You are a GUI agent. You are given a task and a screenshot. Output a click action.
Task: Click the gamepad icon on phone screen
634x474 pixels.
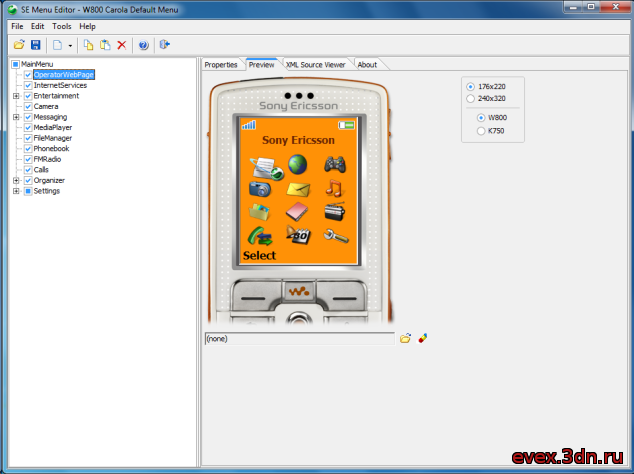[335, 165]
